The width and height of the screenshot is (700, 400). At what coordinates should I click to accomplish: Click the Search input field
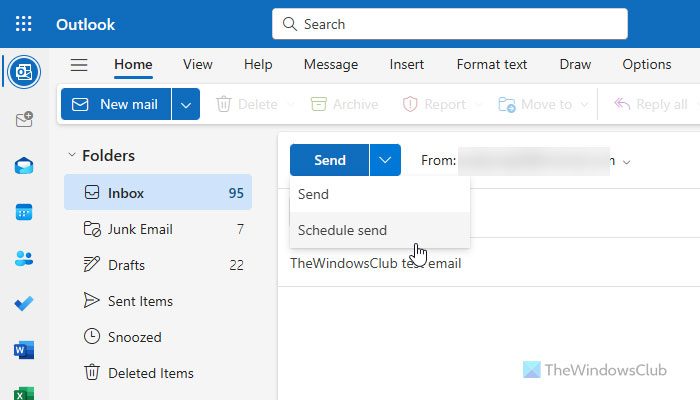point(450,24)
